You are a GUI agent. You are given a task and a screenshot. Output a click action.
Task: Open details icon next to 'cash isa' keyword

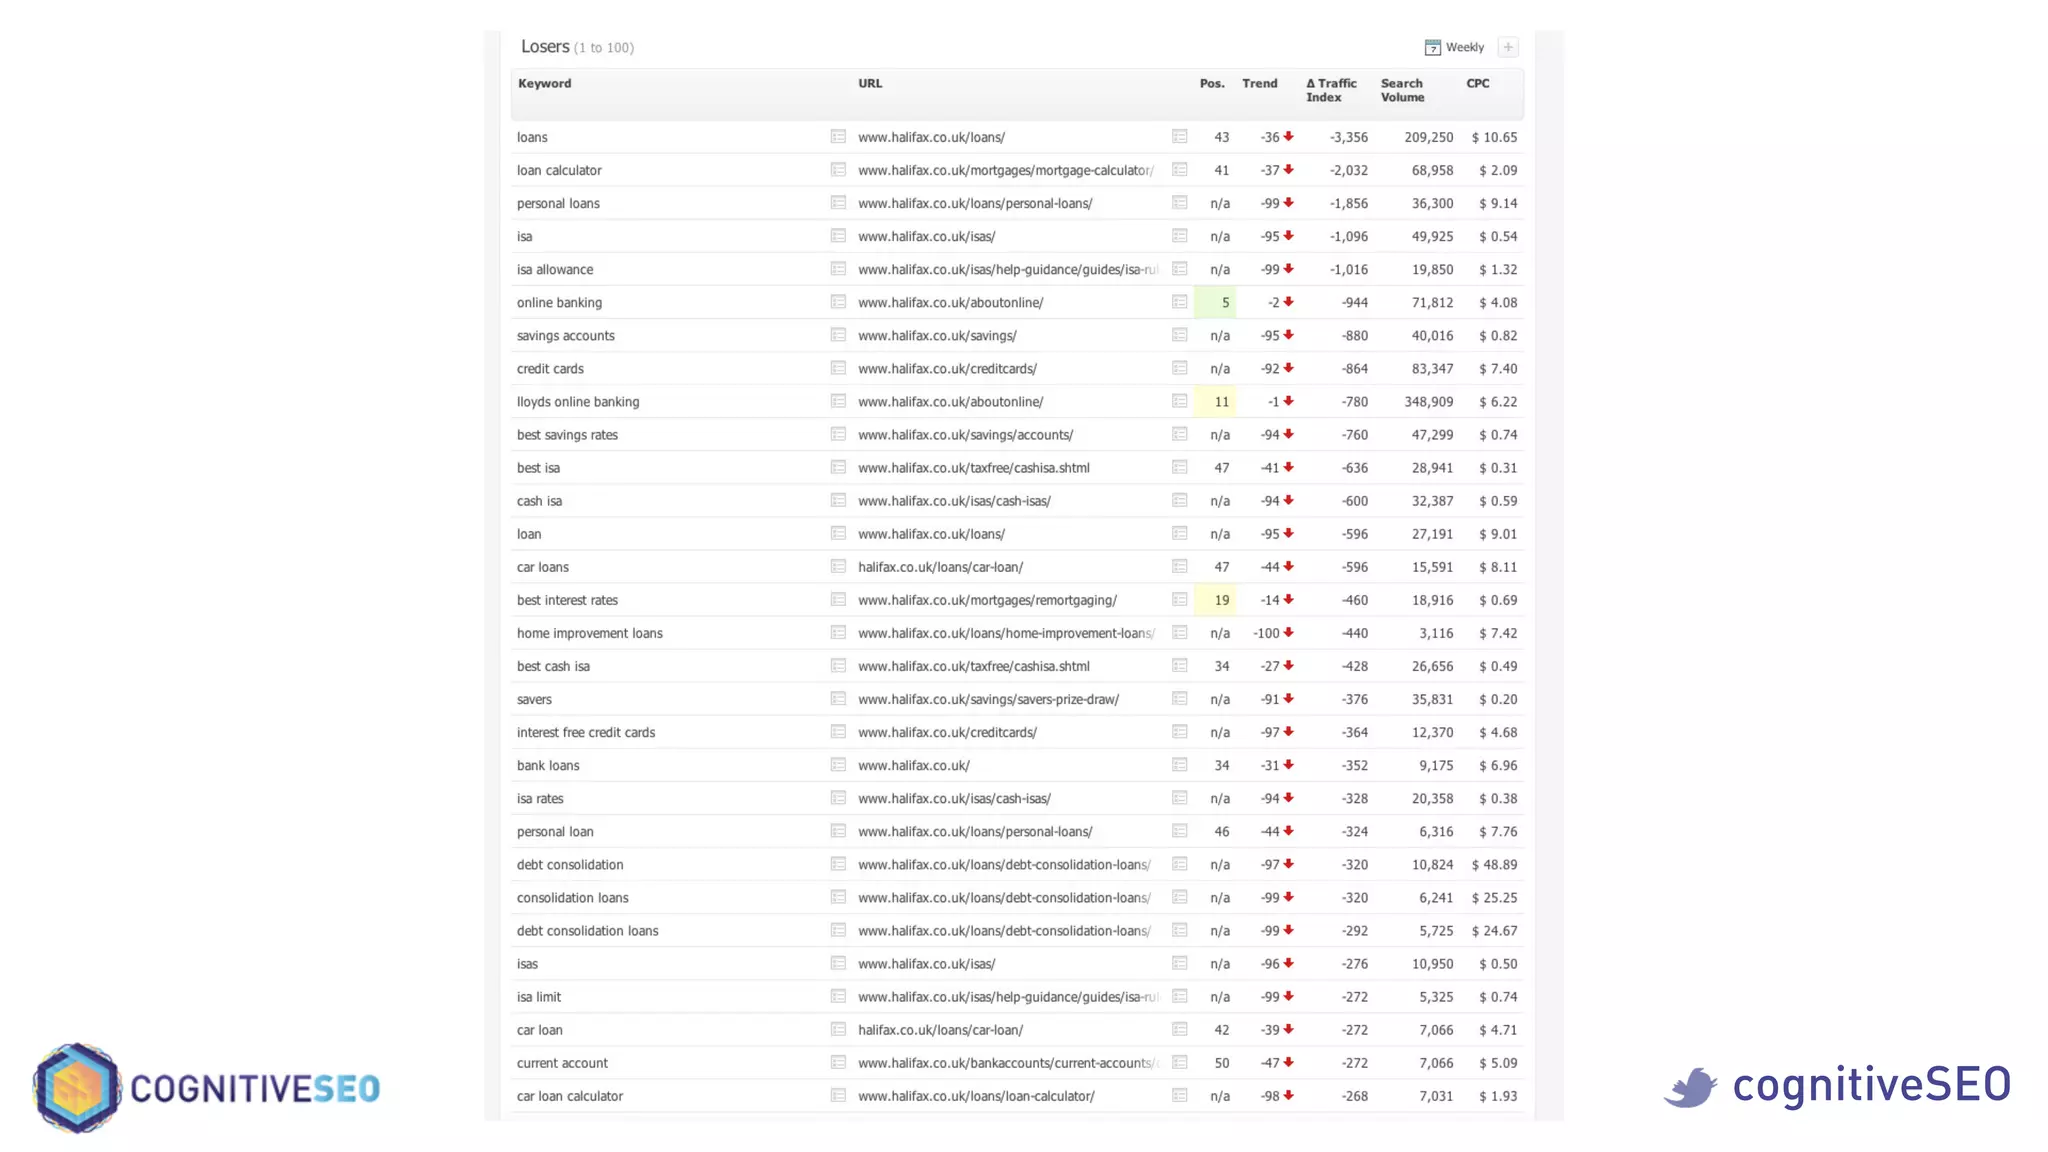pyautogui.click(x=838, y=500)
